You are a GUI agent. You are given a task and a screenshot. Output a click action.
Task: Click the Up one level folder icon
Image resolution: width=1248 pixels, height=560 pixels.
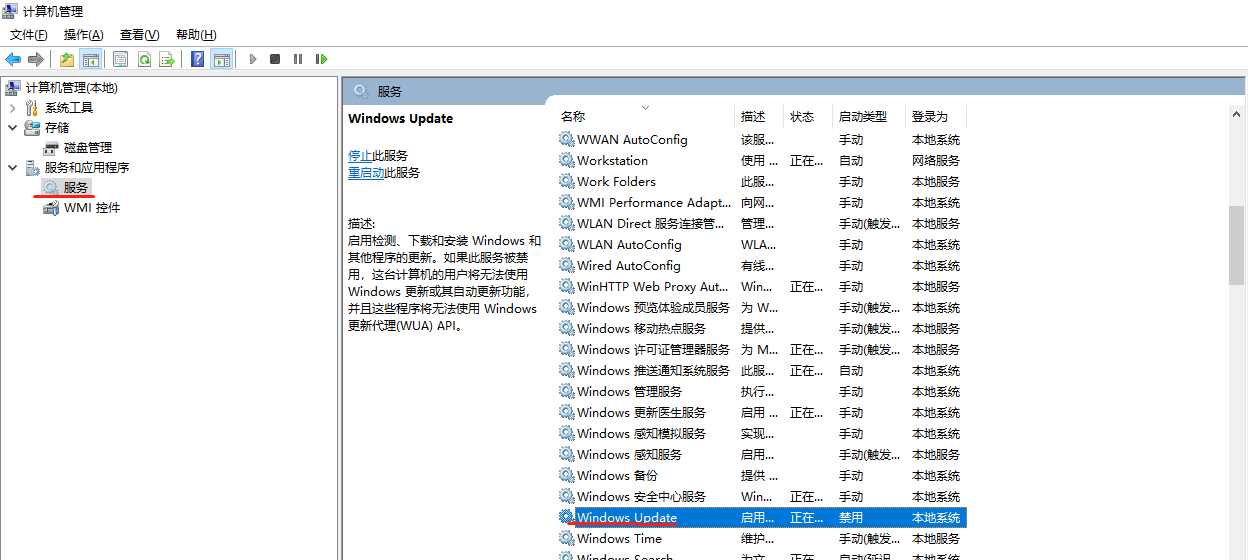coord(67,59)
